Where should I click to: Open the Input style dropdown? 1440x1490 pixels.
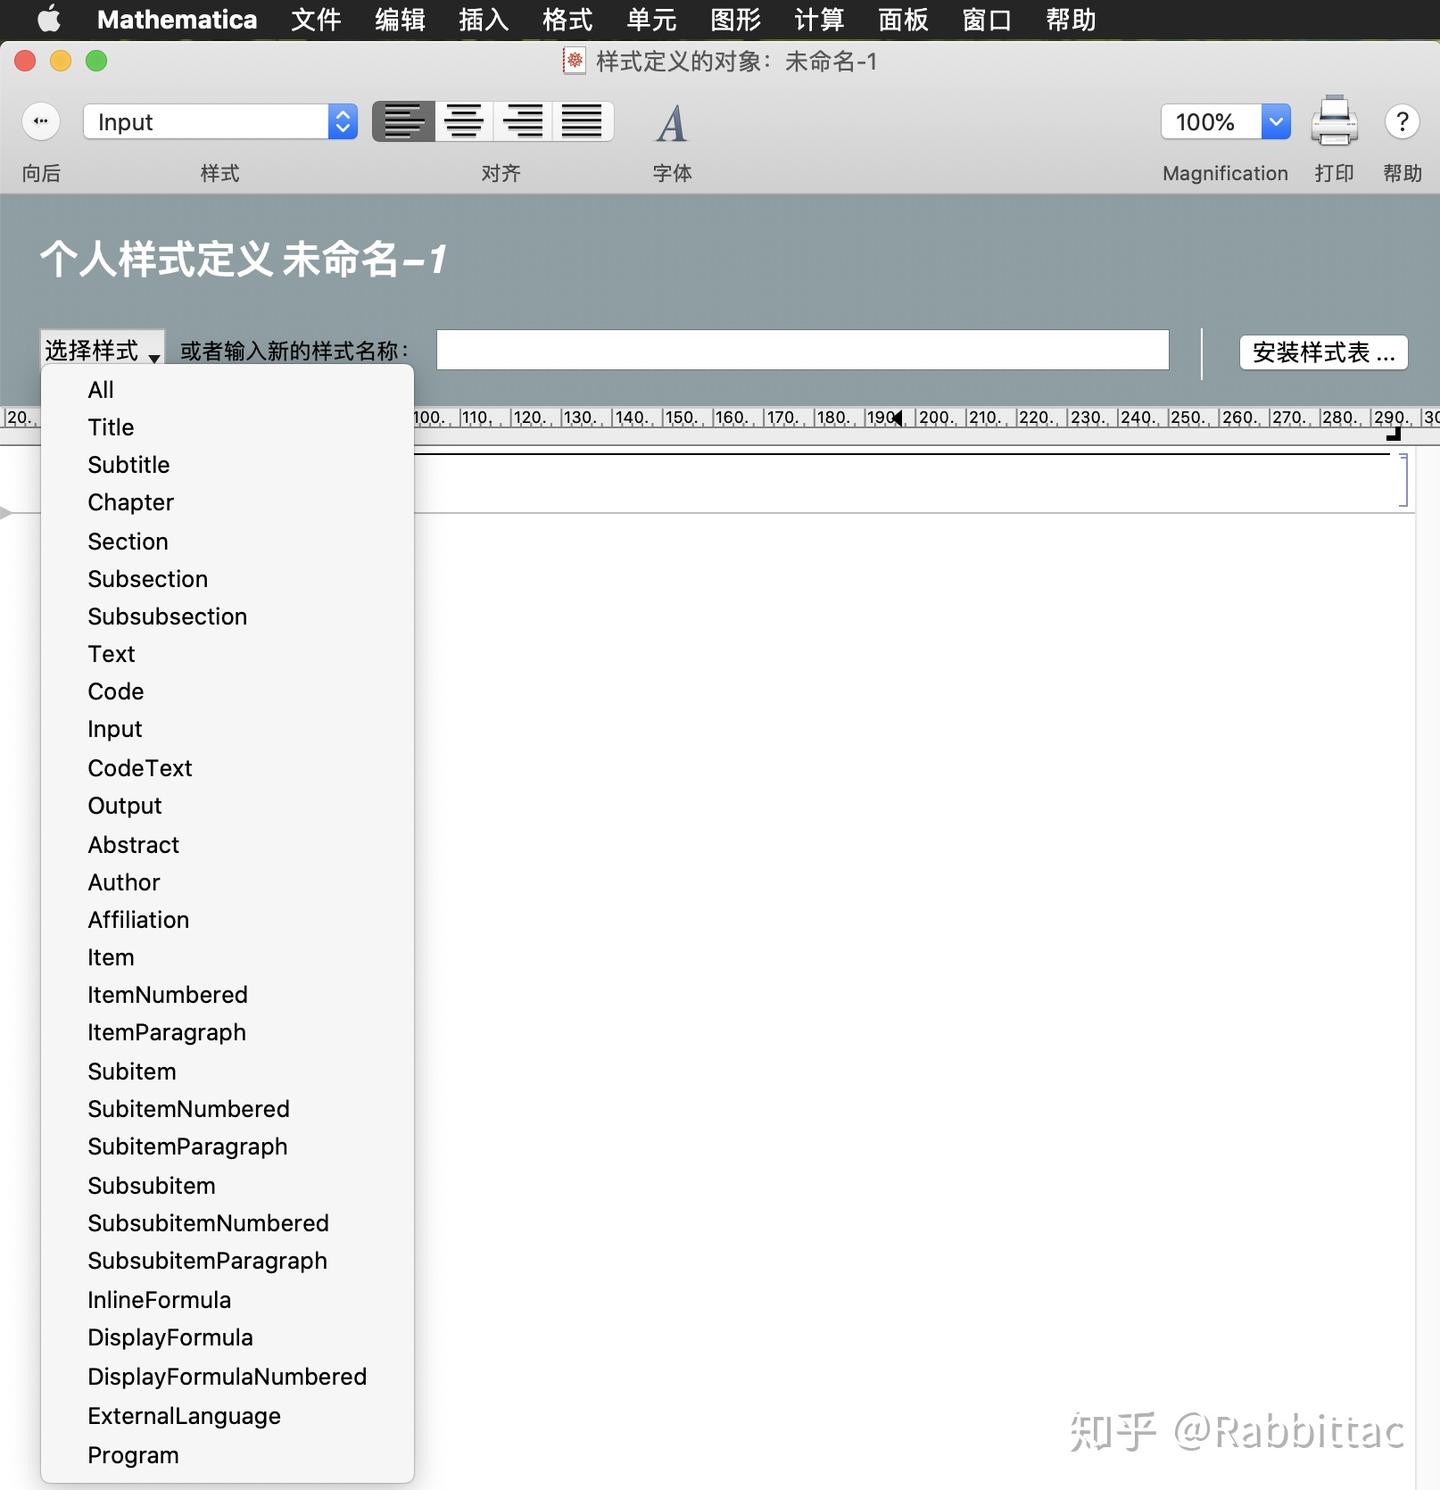point(342,121)
